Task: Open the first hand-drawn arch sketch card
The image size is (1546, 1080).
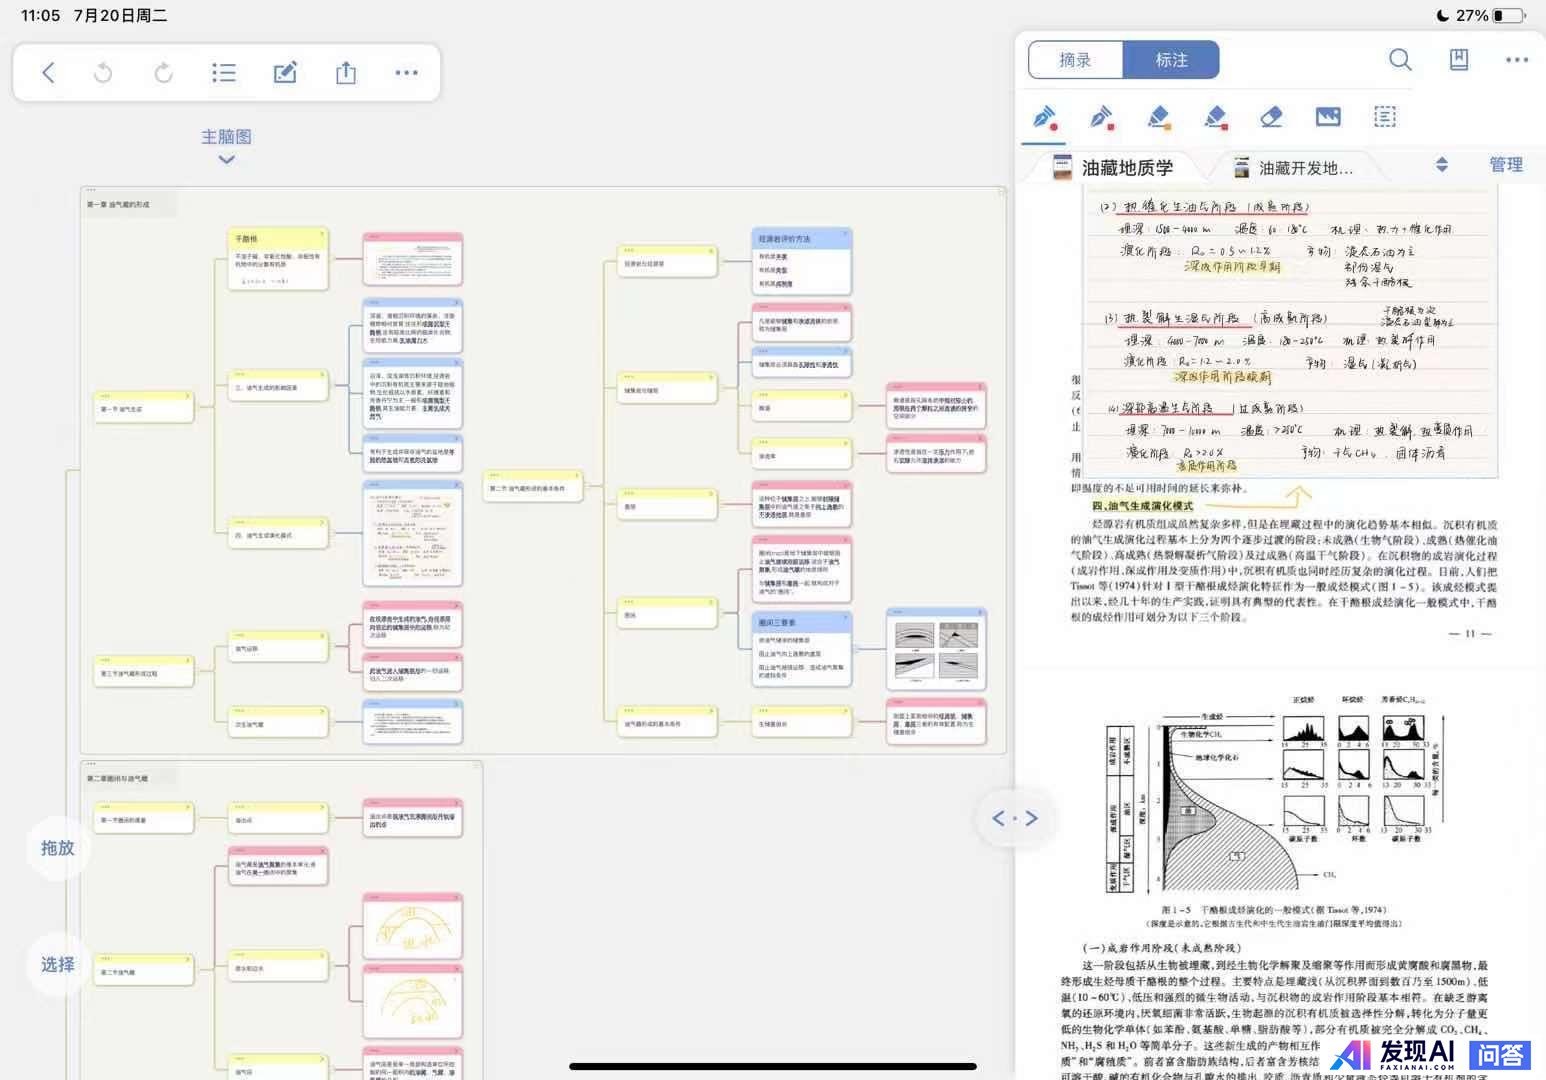Action: 412,927
